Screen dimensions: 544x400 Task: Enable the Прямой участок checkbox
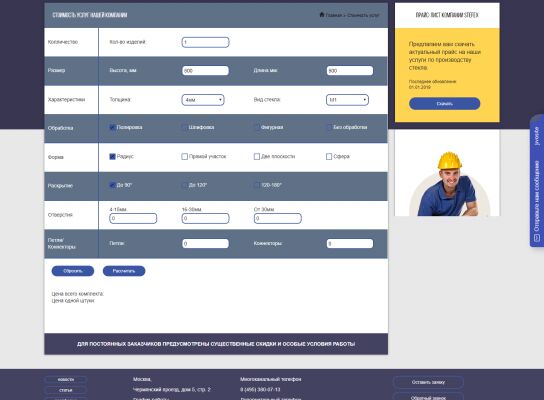[x=185, y=156]
